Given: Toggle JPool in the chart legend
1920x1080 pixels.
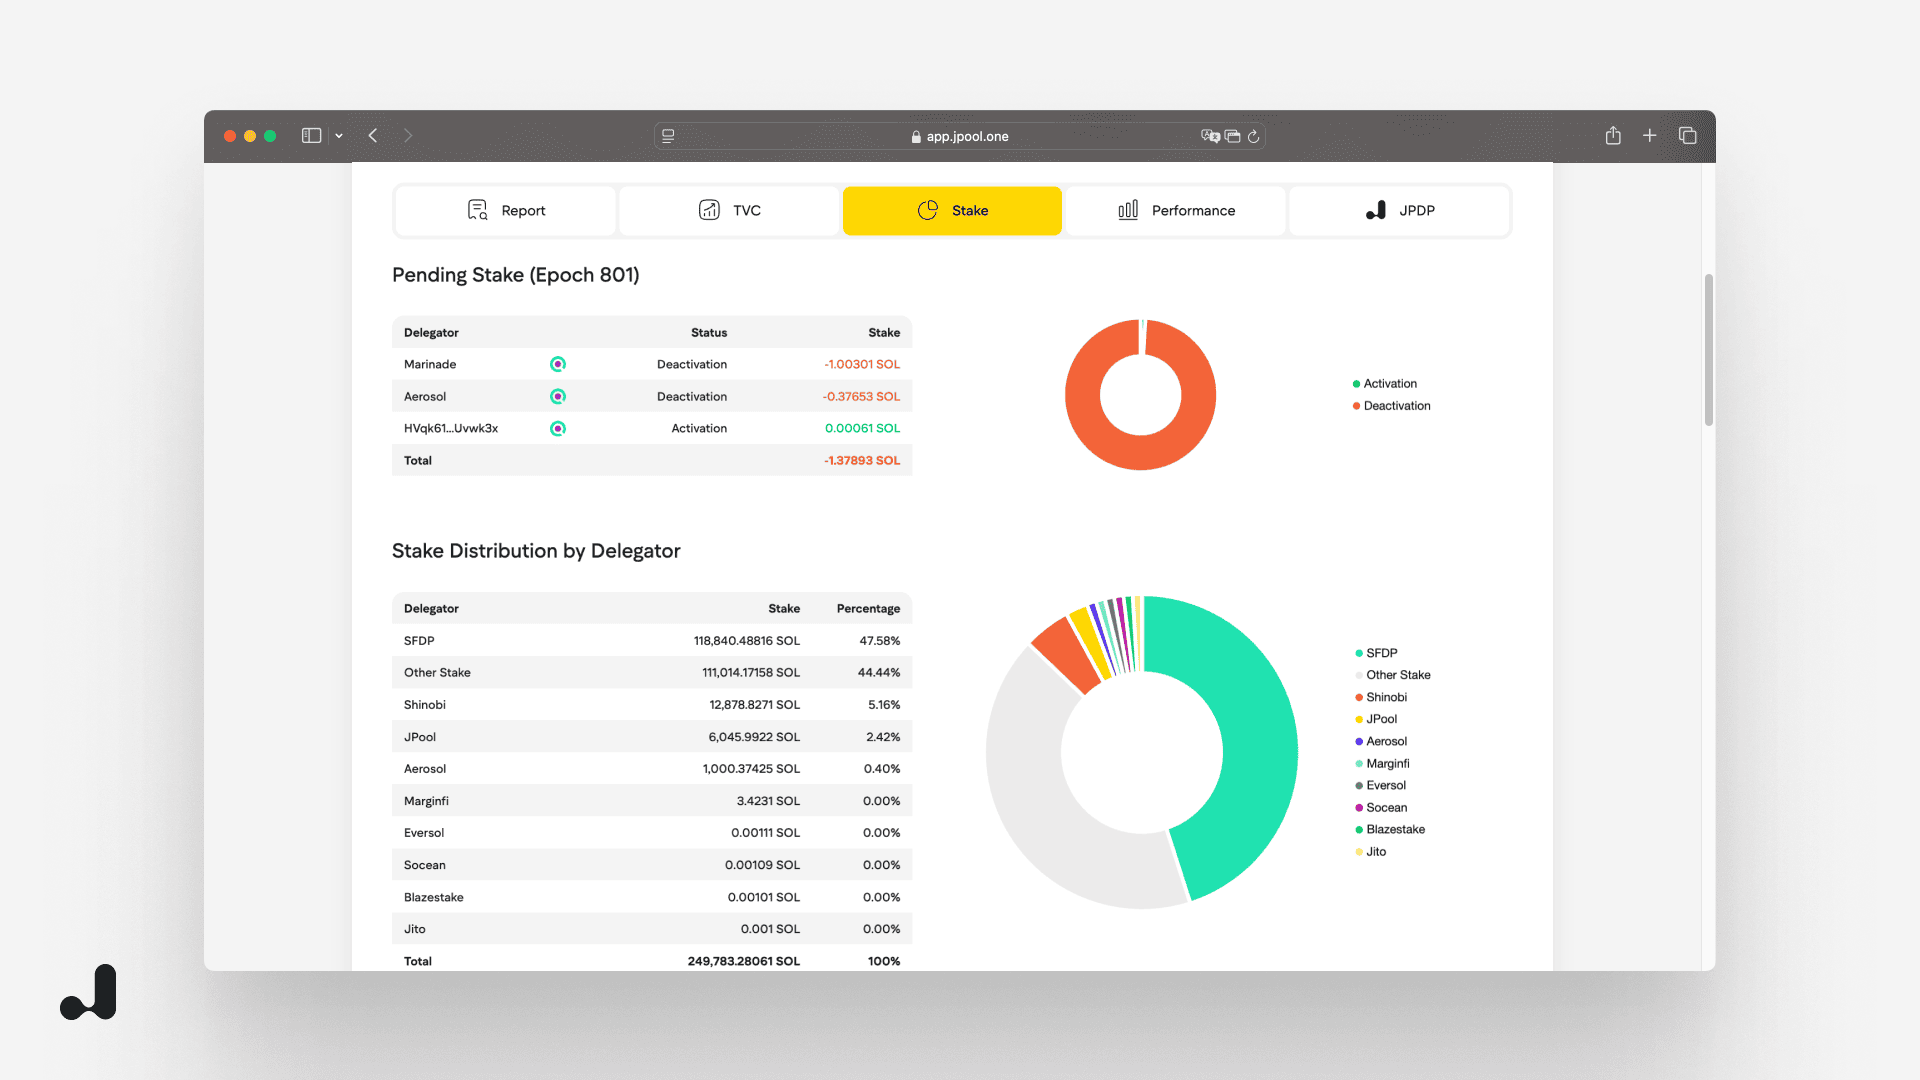Looking at the screenshot, I should tap(1376, 719).
